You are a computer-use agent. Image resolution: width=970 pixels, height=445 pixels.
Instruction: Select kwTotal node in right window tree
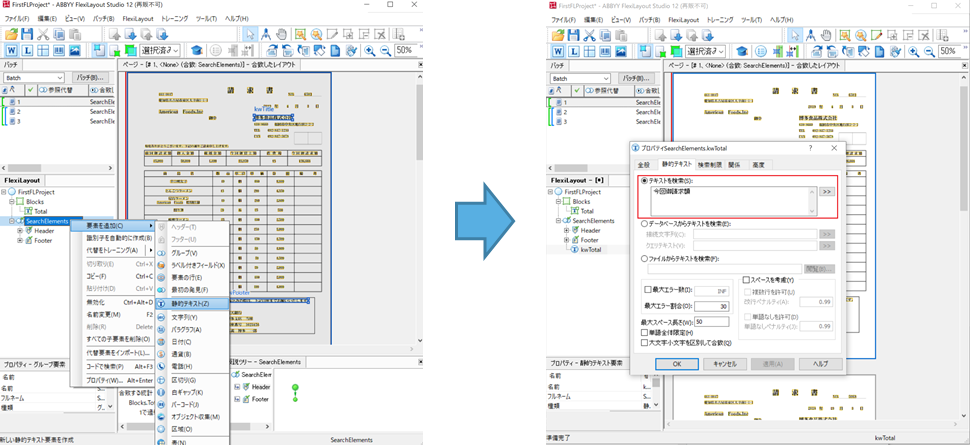coord(593,249)
